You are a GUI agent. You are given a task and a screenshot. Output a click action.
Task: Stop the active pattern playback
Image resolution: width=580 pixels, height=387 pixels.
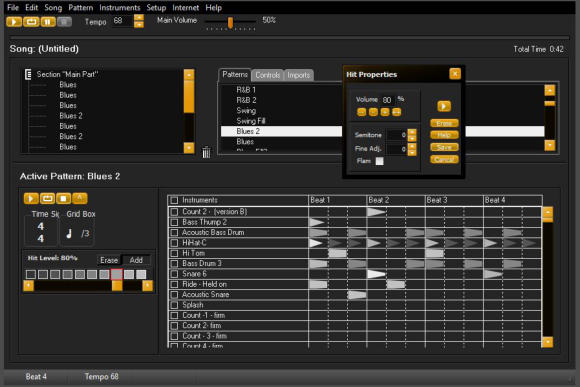[64, 199]
